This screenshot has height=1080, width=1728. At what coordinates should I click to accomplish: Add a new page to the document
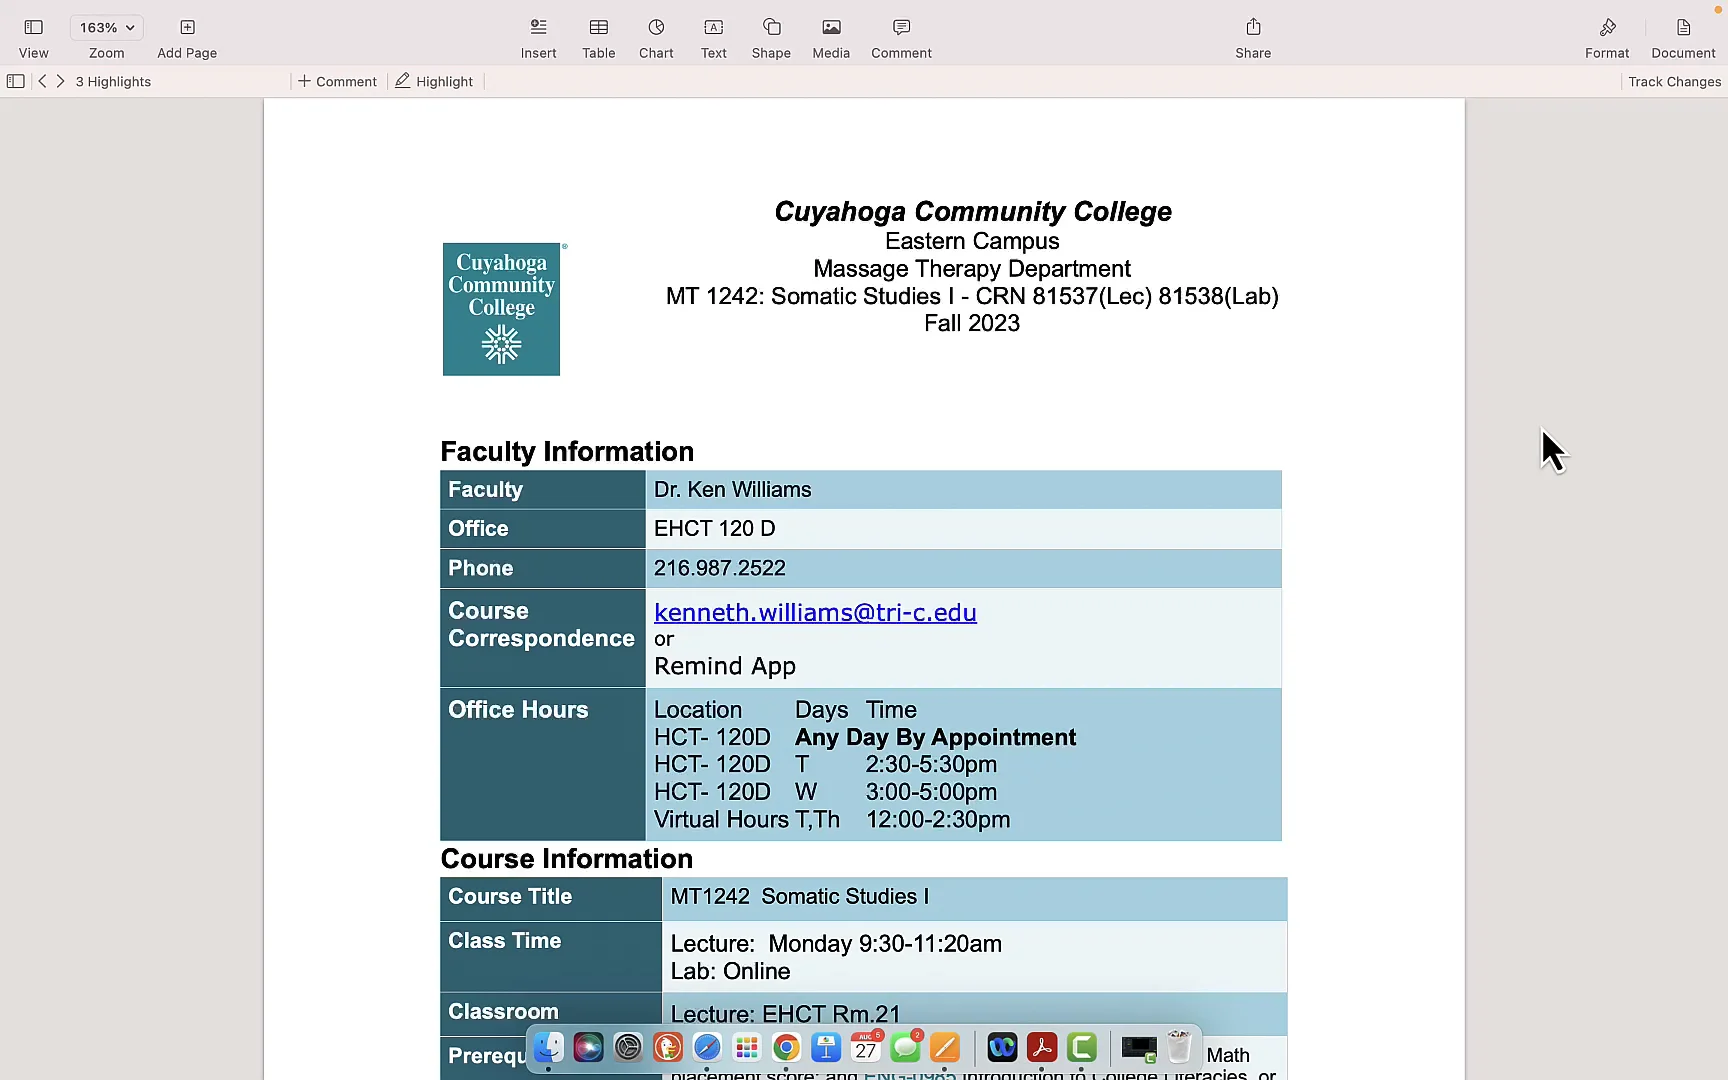pos(186,36)
